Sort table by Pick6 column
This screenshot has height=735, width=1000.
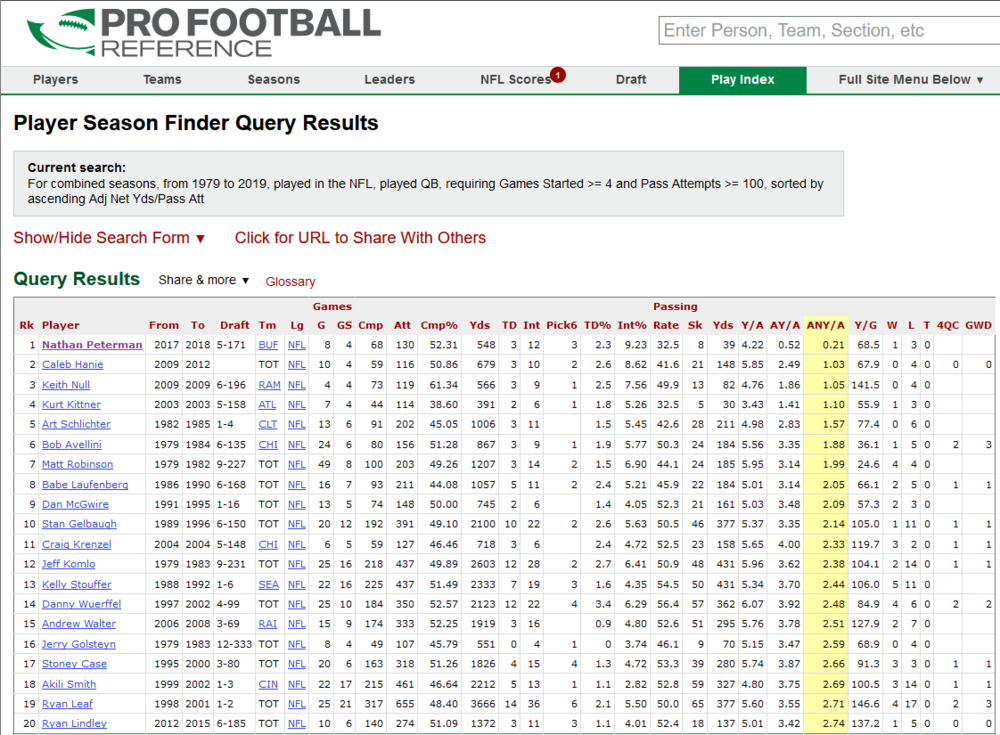(x=561, y=325)
